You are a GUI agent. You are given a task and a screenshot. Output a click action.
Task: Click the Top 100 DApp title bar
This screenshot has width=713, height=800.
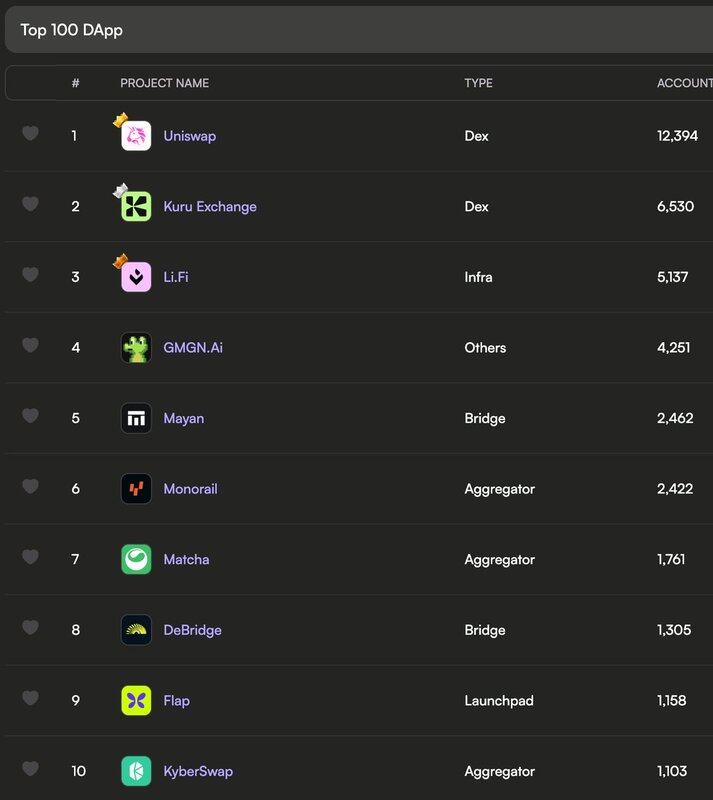tap(356, 30)
